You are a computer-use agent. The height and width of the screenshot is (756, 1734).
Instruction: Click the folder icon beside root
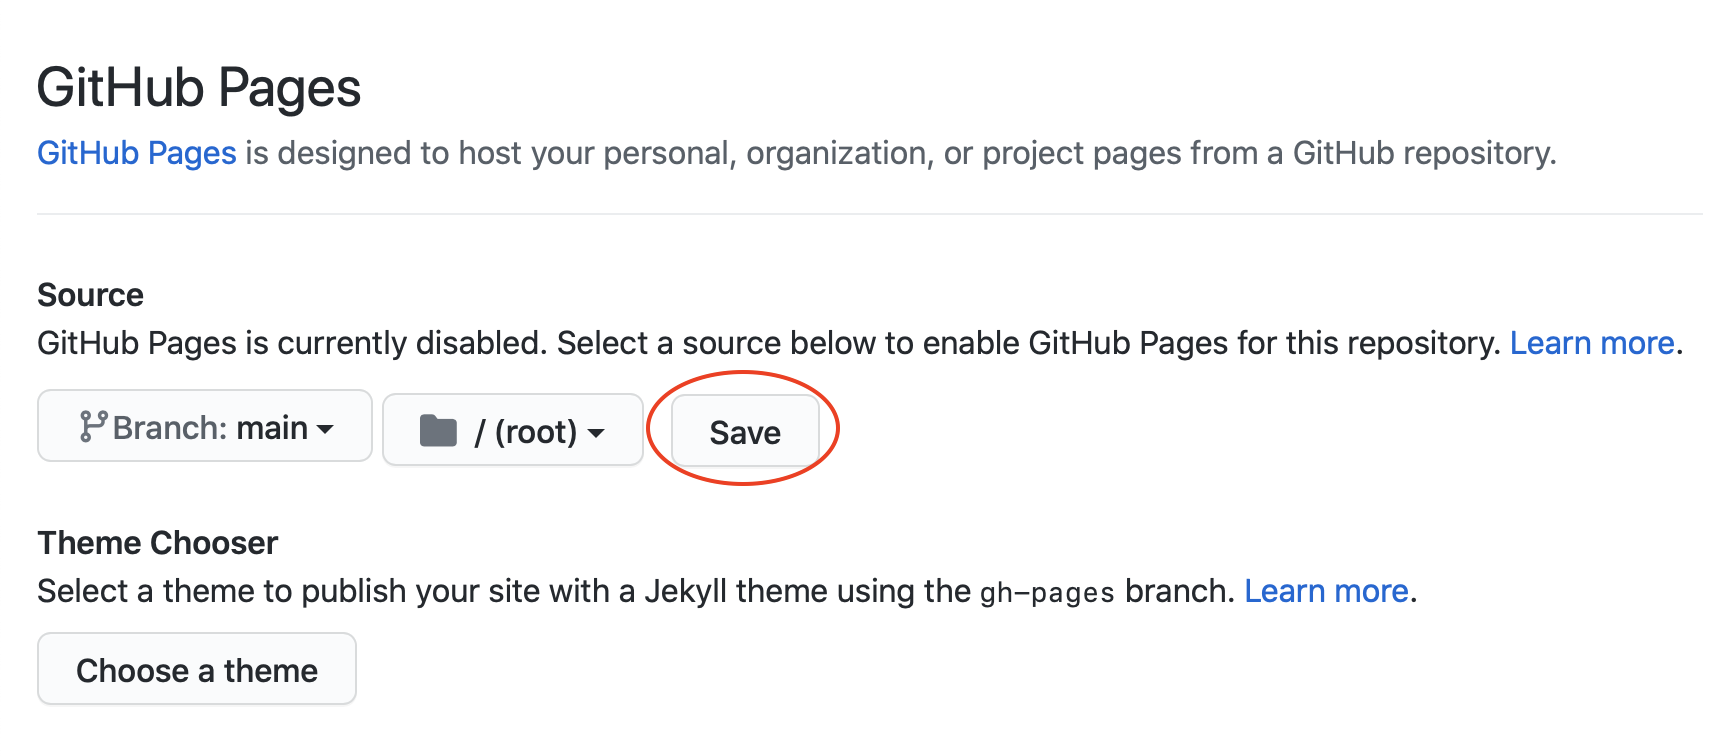click(438, 431)
